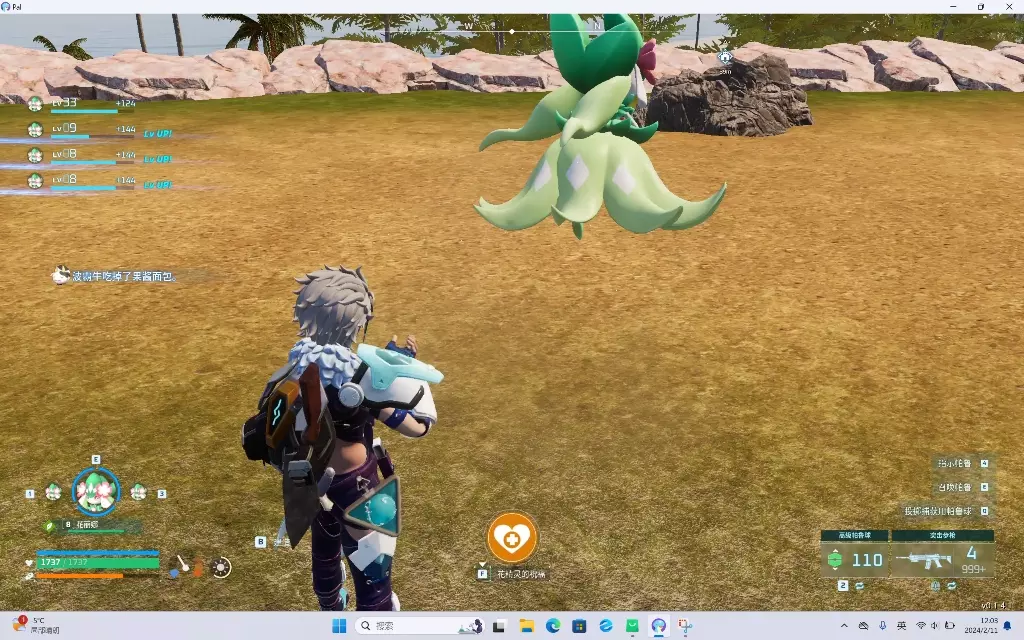Viewport: 1024px width, 640px height.
Task: Click the B key prompt near the character
Action: pyautogui.click(x=261, y=541)
